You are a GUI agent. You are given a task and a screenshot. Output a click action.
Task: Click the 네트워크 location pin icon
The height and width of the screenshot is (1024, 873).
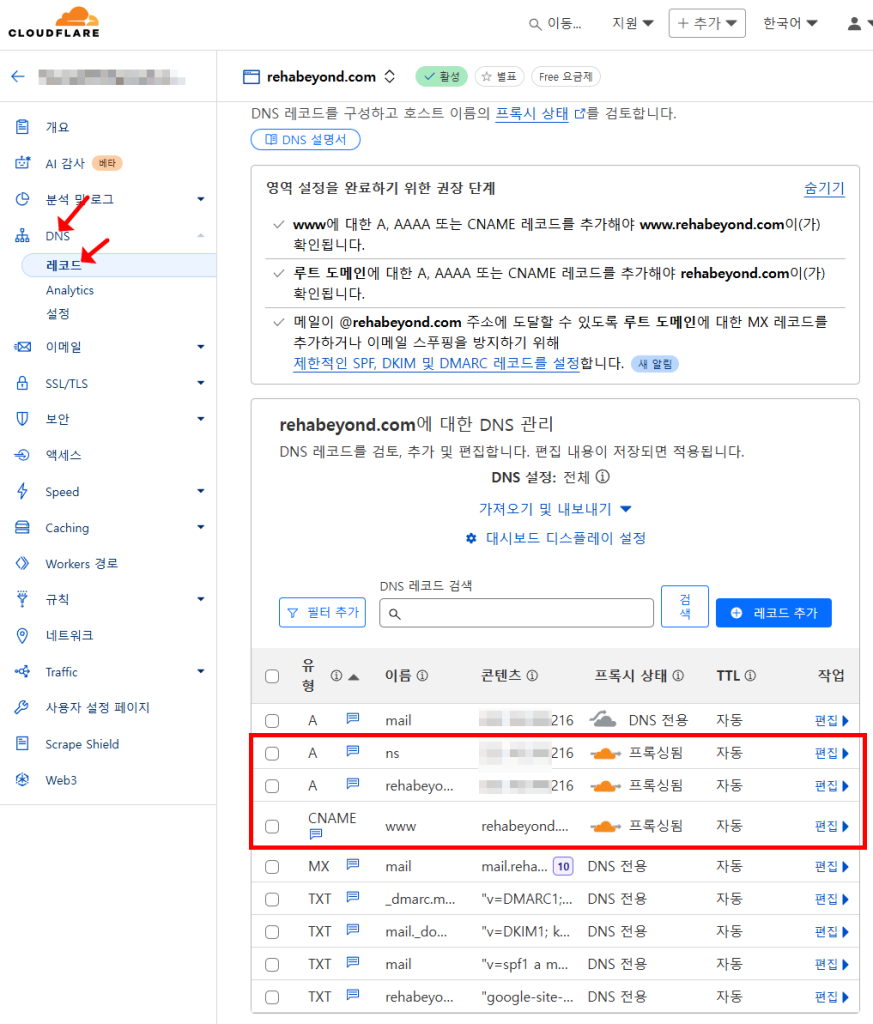[22, 635]
